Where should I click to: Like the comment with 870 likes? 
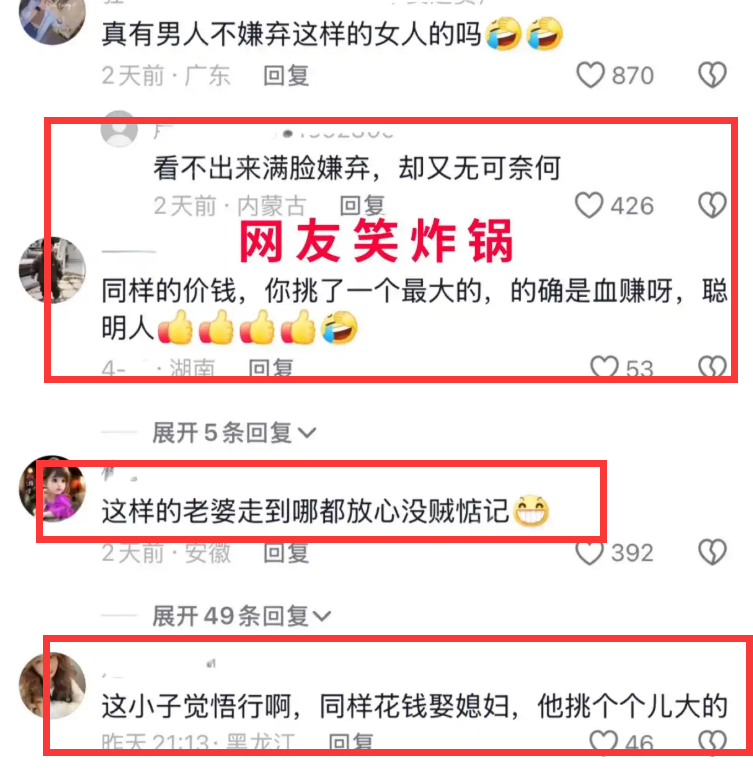pyautogui.click(x=590, y=75)
